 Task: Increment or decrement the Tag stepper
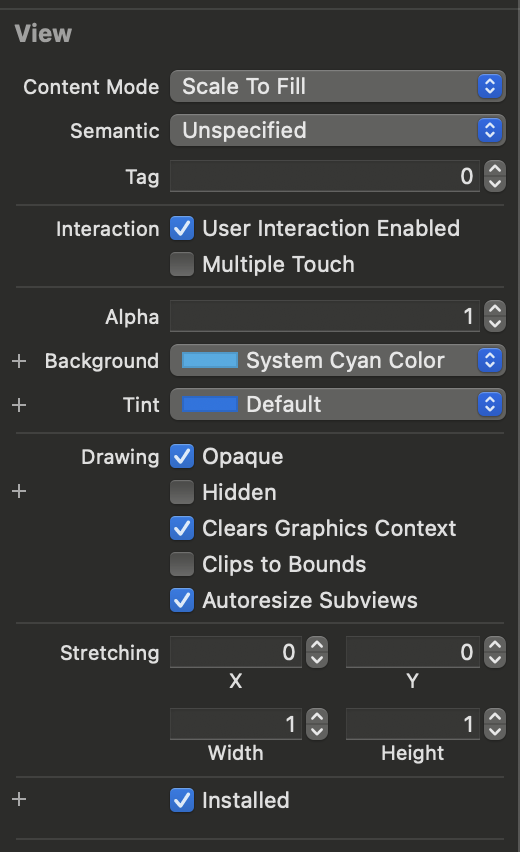click(495, 176)
